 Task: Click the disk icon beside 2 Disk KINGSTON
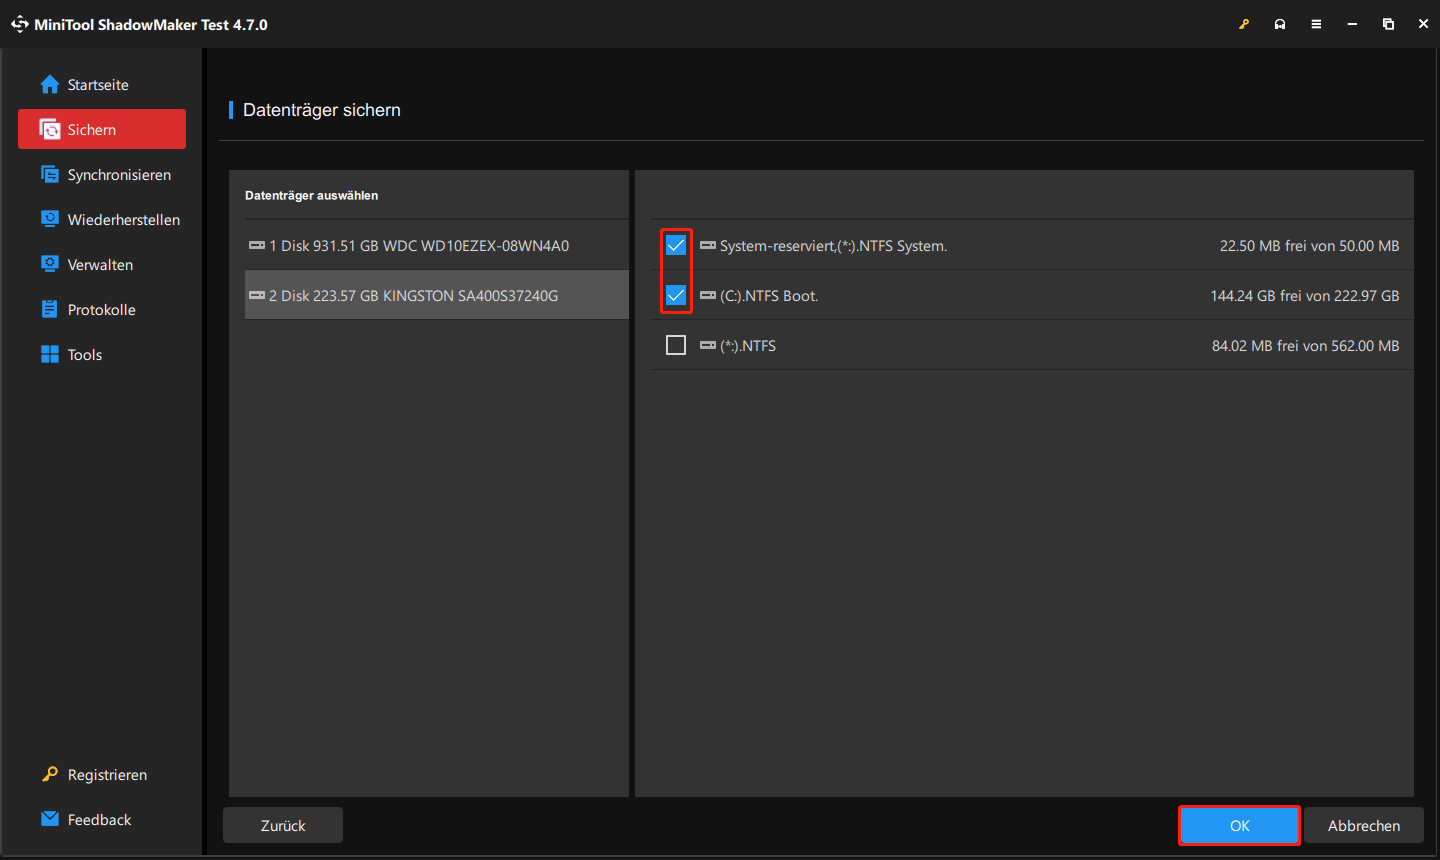pyautogui.click(x=257, y=295)
